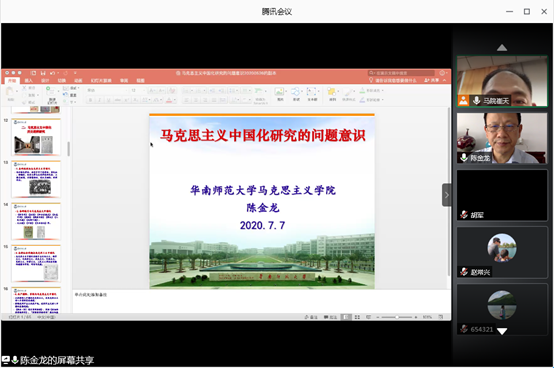Screen dimensions: 554x368
Task: Collapse the participant video sidebar with the chevron
Action: point(447,195)
